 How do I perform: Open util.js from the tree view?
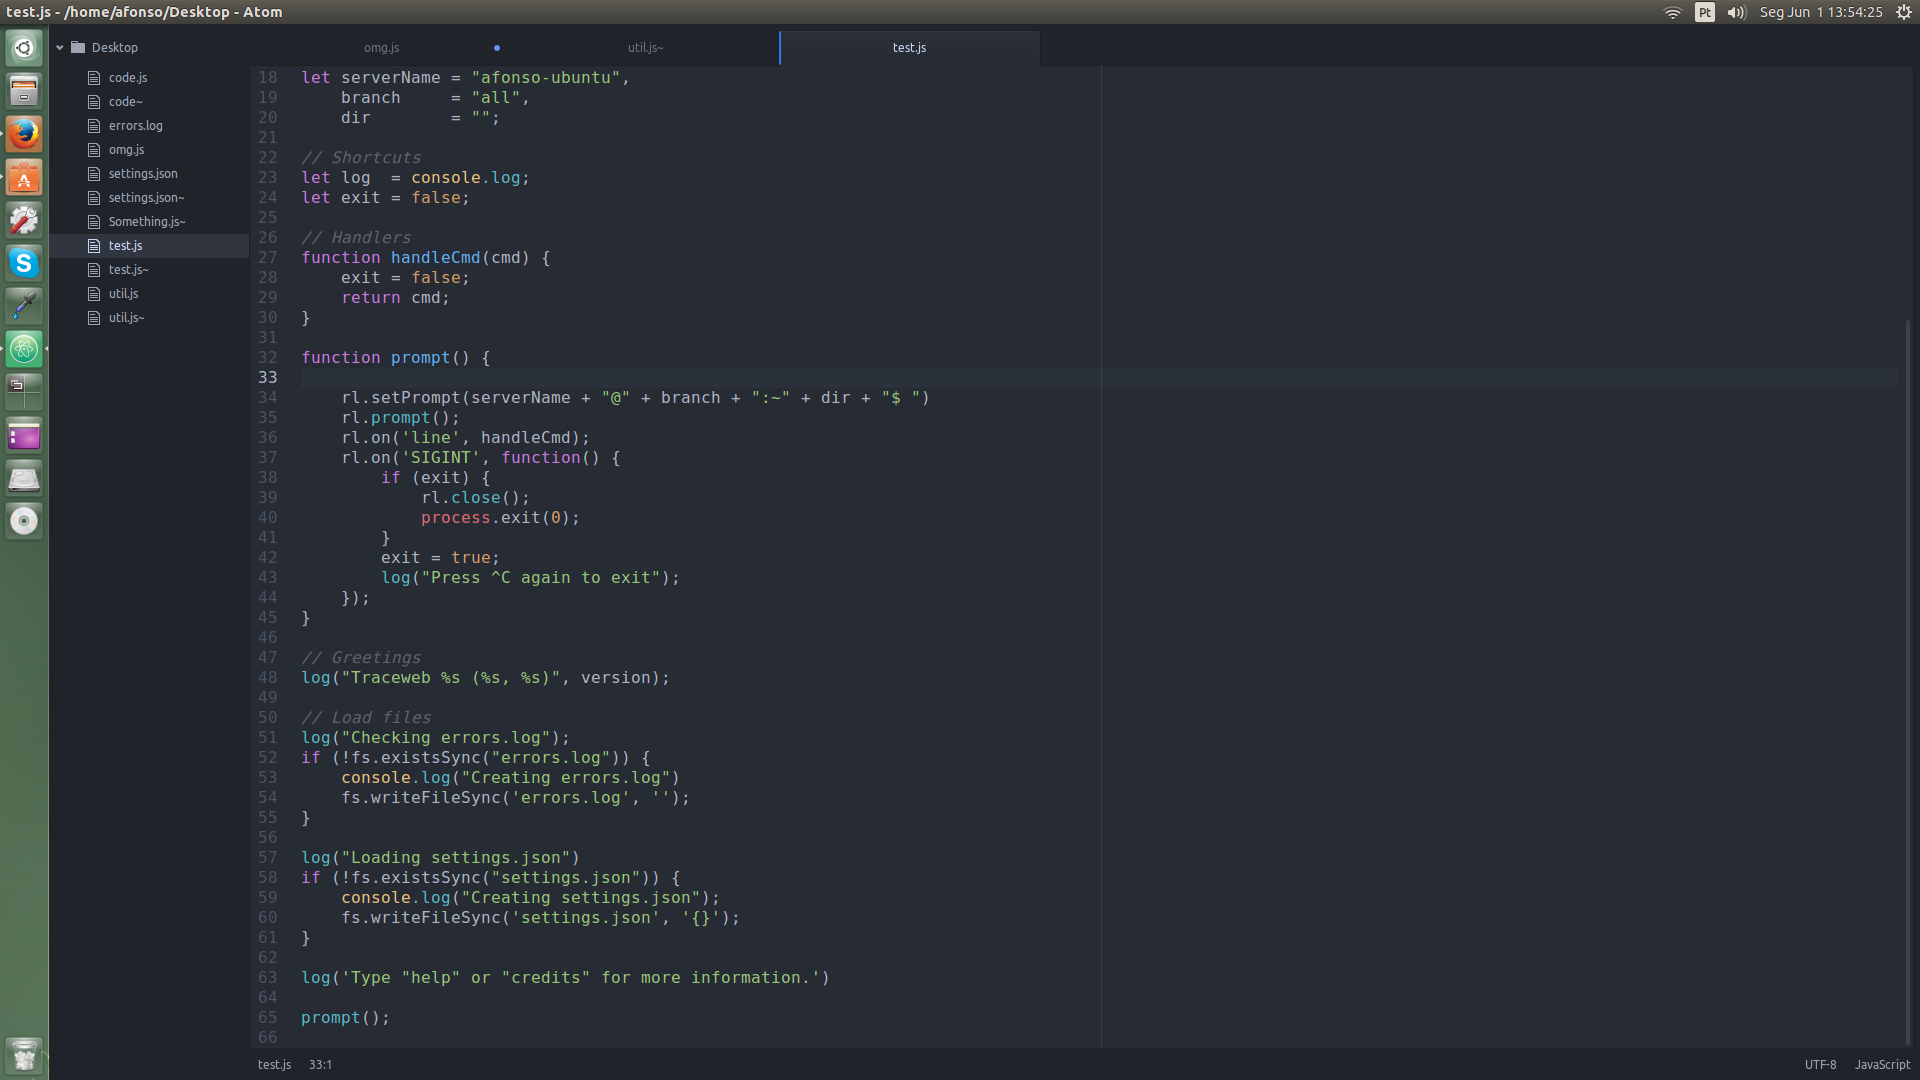tap(124, 293)
